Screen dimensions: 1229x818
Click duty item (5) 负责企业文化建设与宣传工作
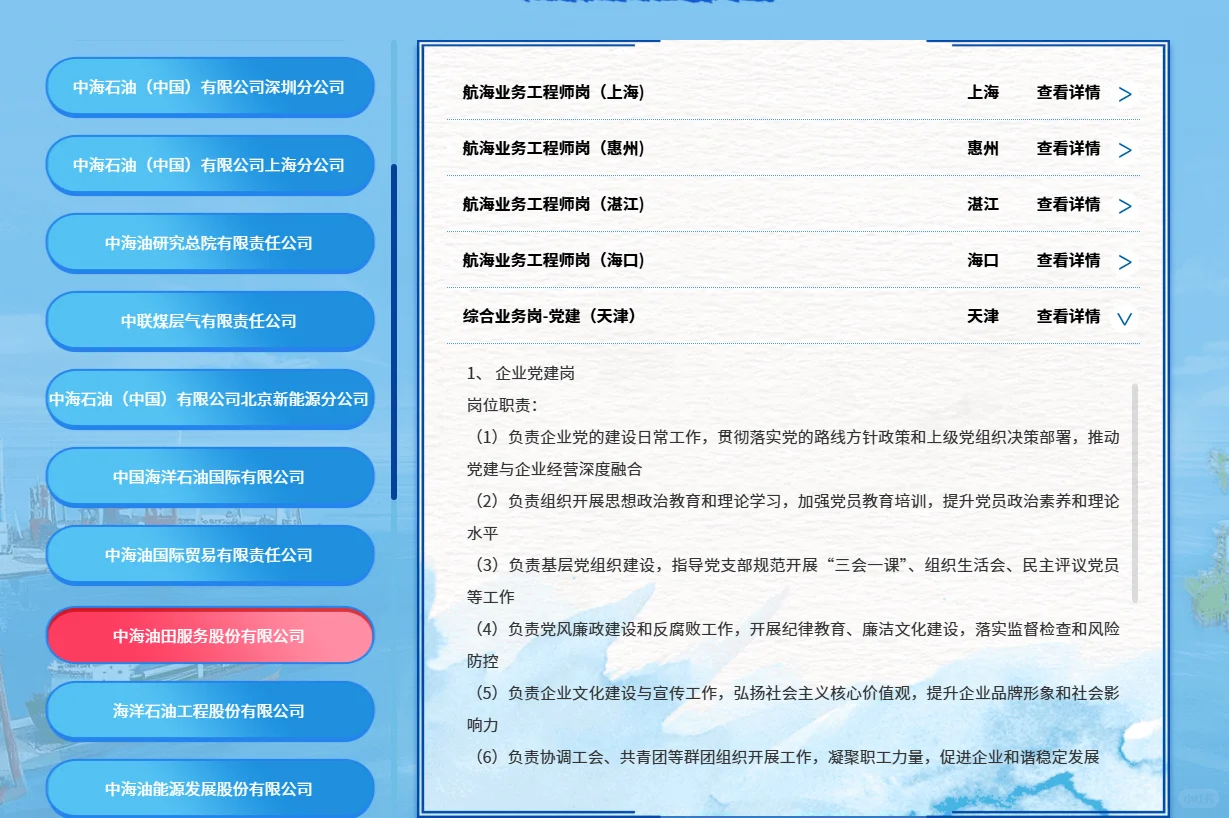(793, 709)
